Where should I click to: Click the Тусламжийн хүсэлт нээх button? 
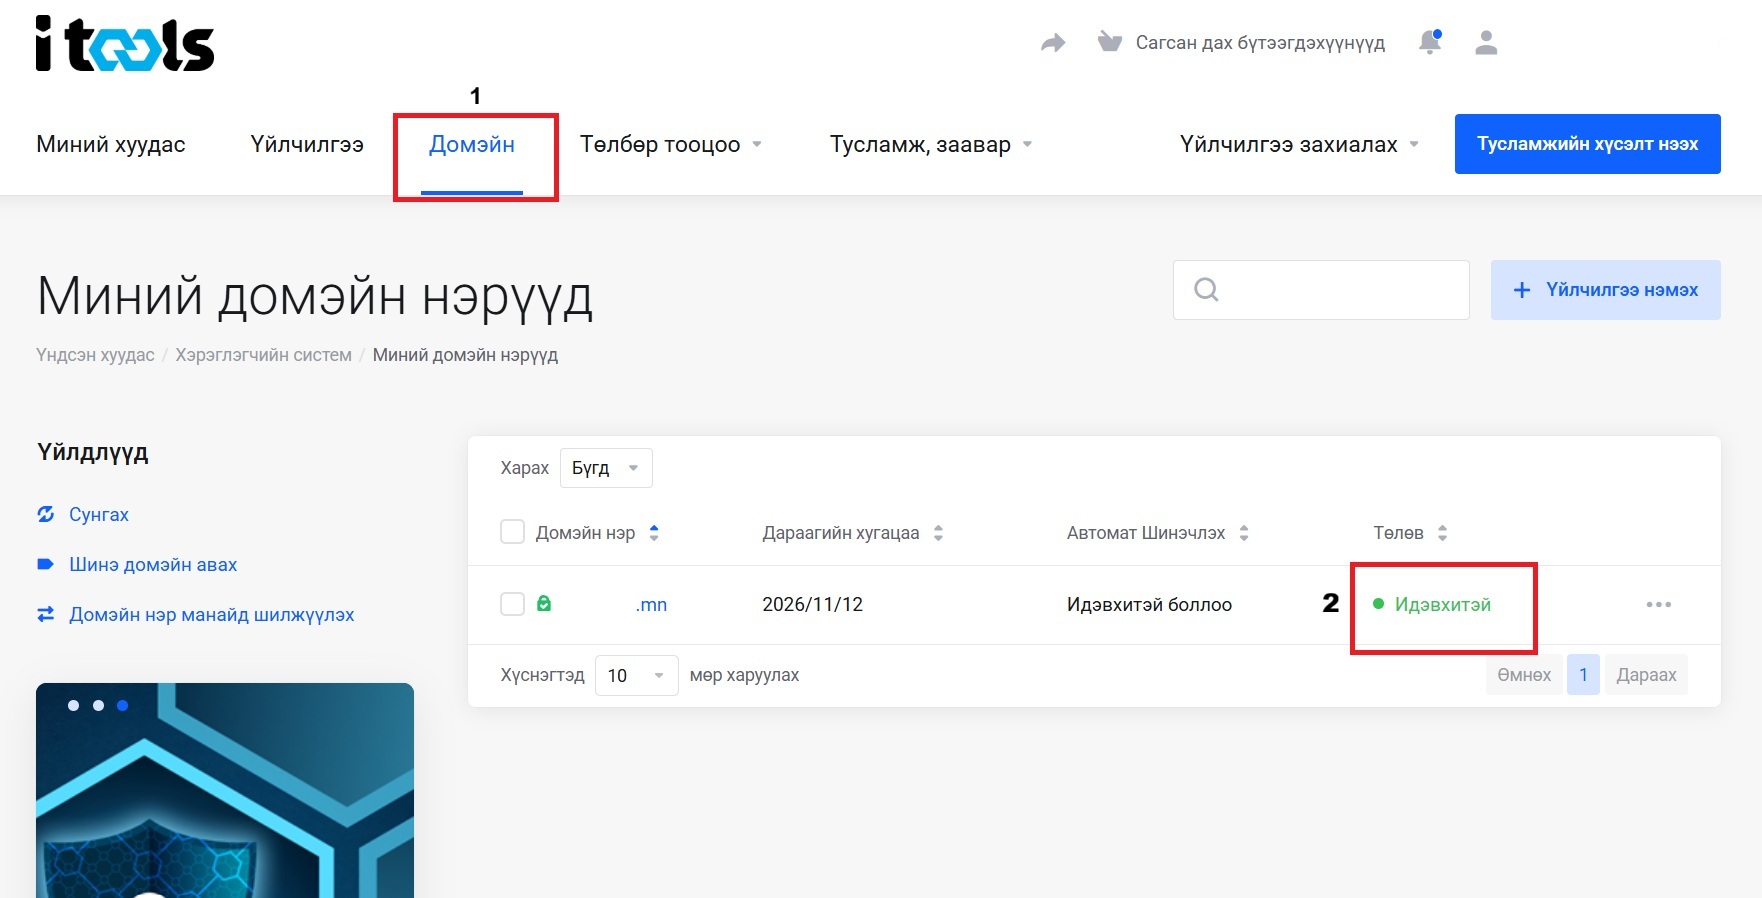pyautogui.click(x=1587, y=144)
